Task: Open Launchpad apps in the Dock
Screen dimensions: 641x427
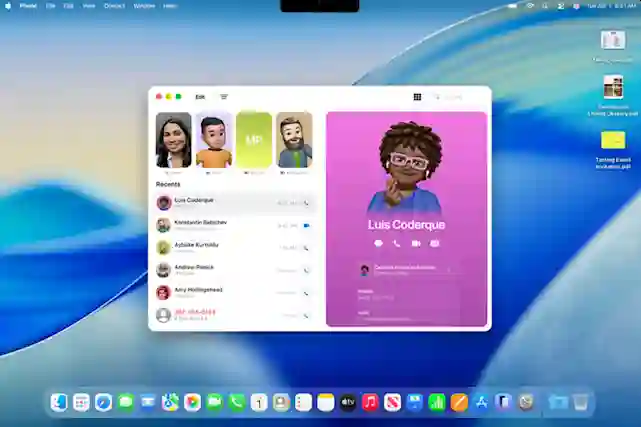Action: [x=81, y=402]
